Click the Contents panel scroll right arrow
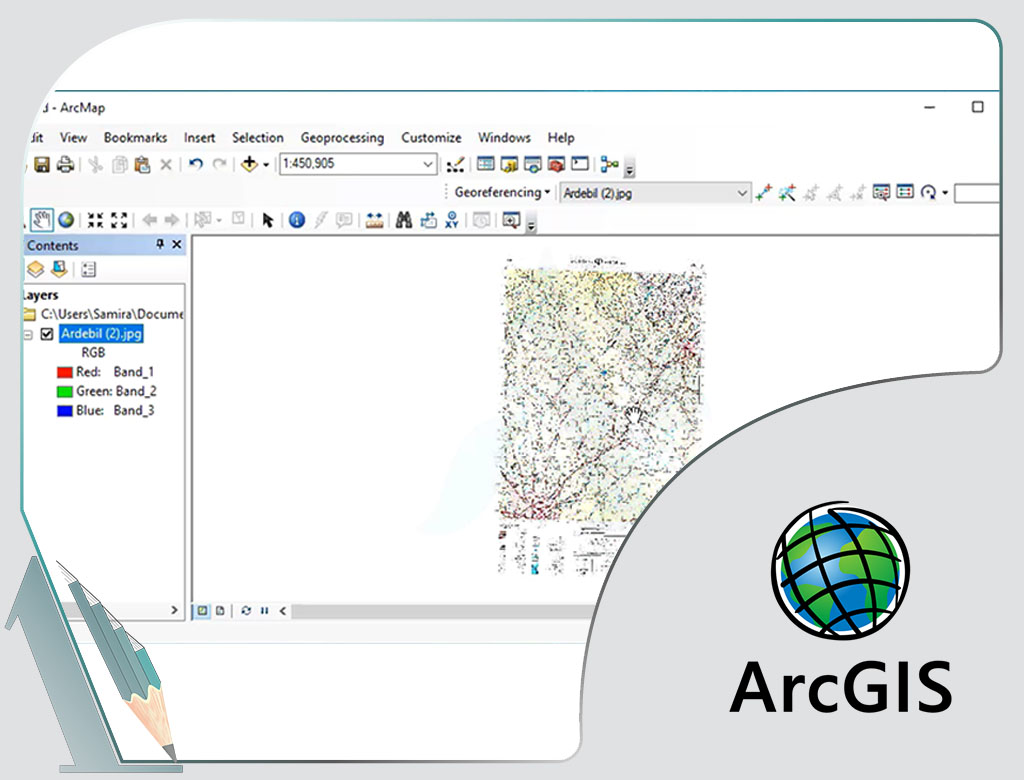1024x780 pixels. click(174, 610)
